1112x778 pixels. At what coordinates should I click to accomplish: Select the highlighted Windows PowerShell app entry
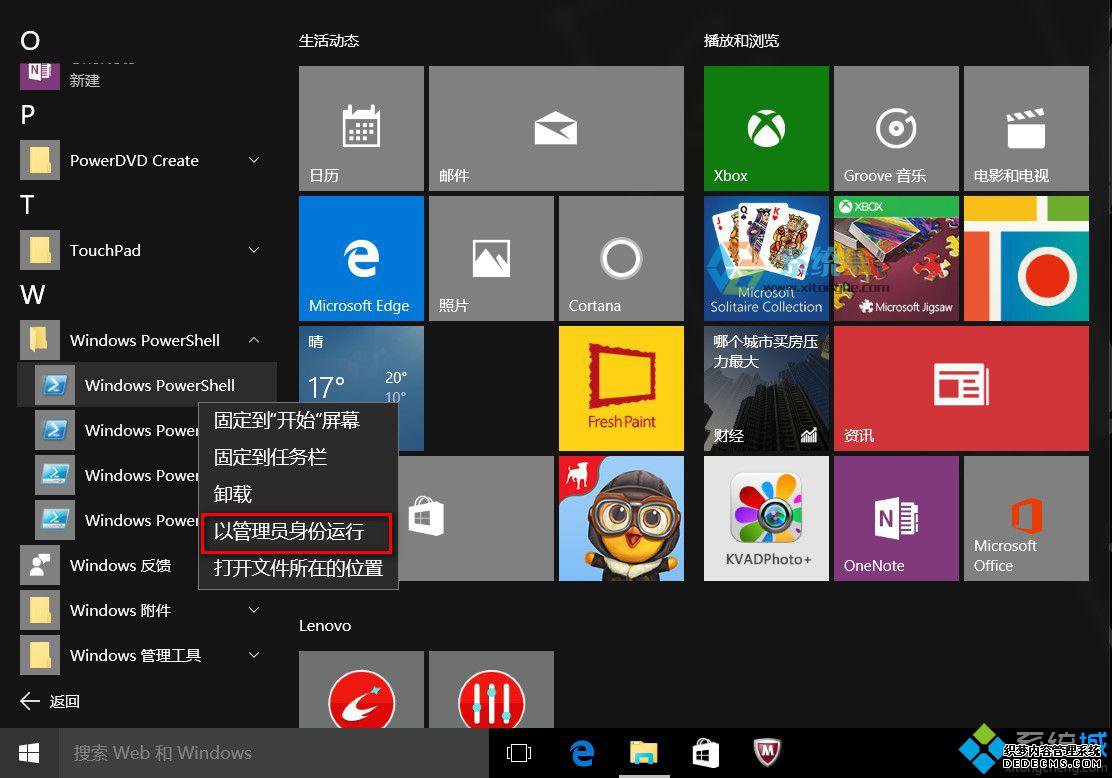(x=147, y=385)
